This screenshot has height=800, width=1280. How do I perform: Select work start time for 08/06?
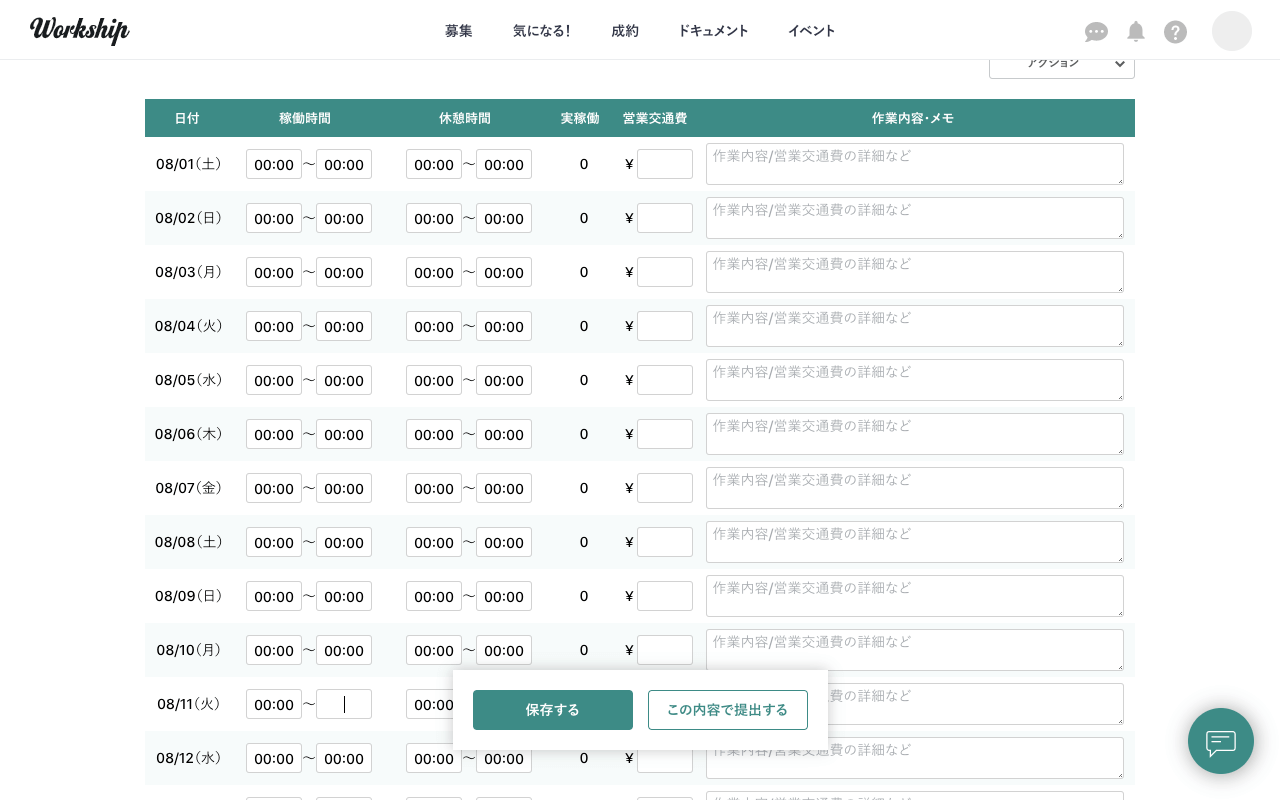[274, 434]
